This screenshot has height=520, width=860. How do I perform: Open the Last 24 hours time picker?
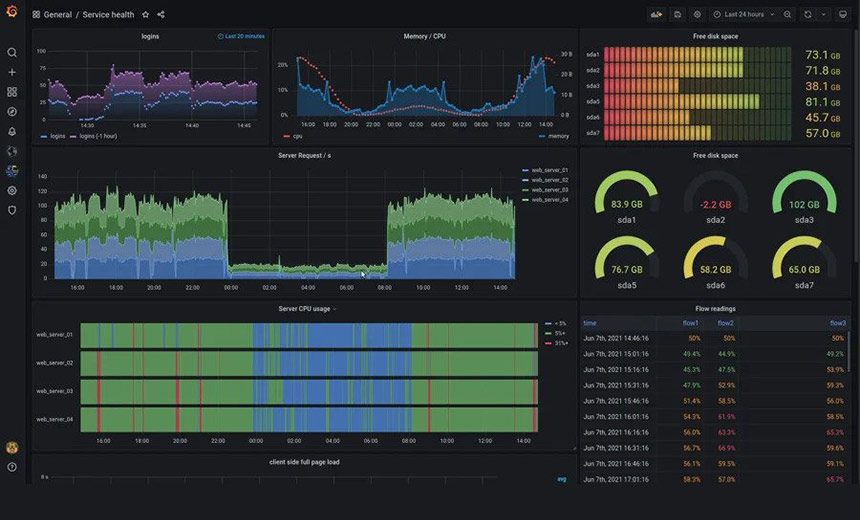pos(744,15)
